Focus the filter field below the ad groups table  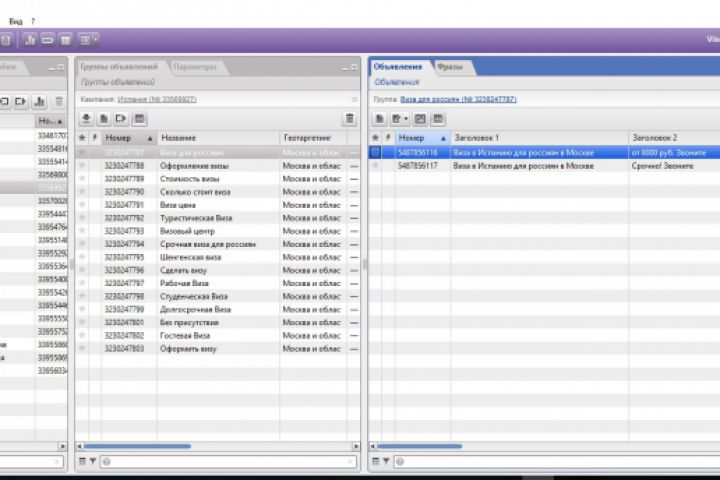click(228, 462)
